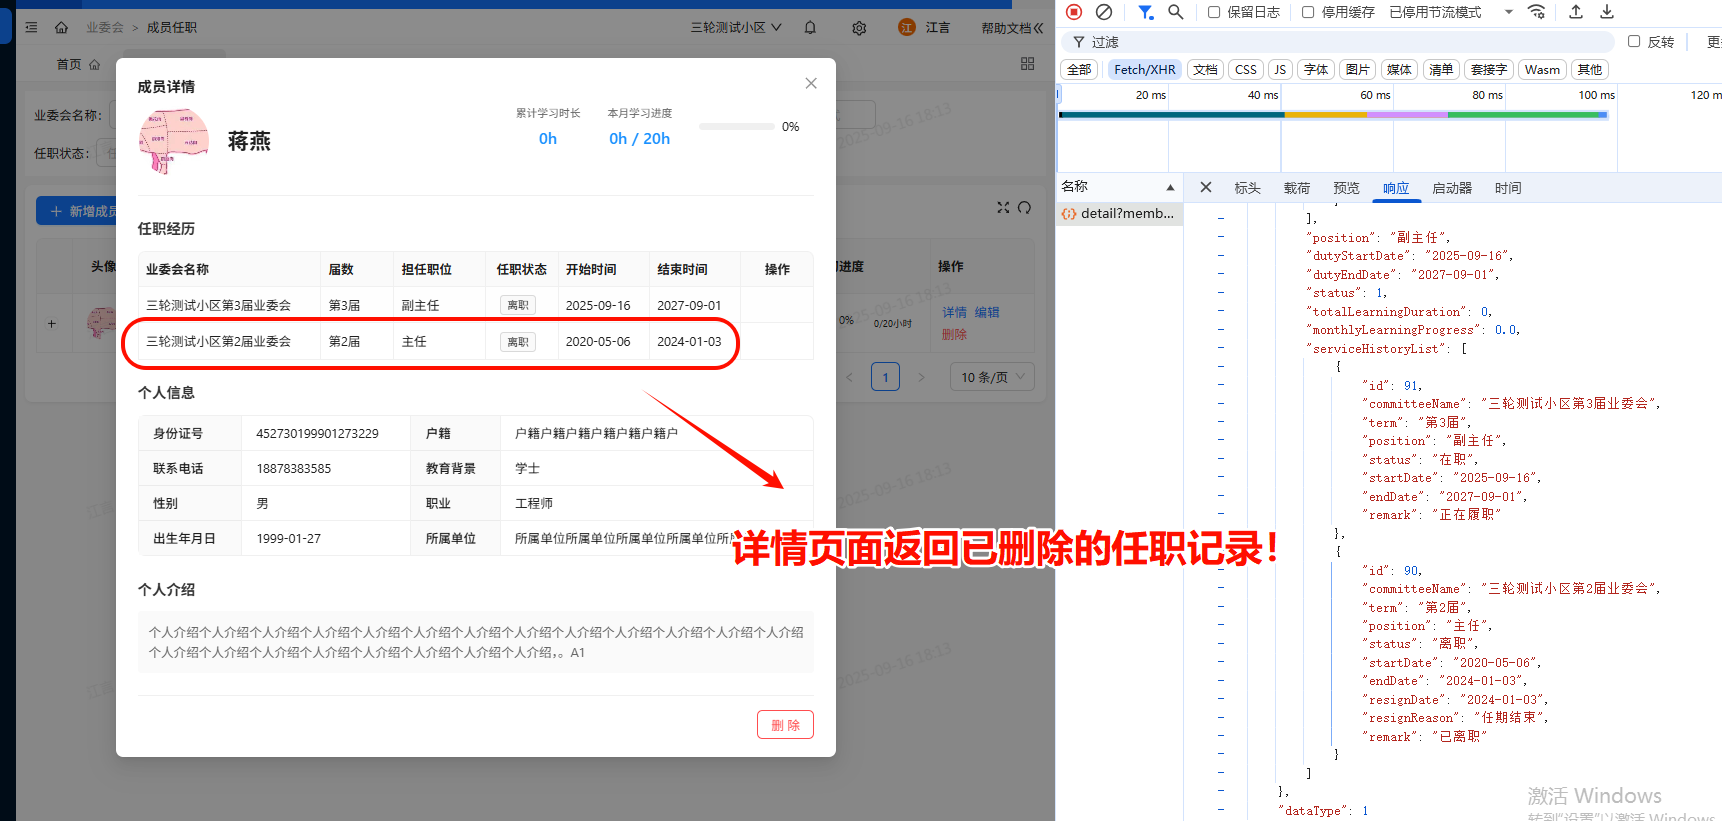1722x821 pixels.
Task: Collapse the serviceHistoryList JSON array
Action: point(1221,348)
